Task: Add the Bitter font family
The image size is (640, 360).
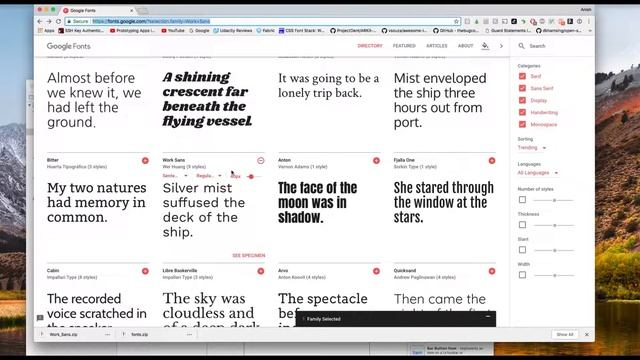Action: click(x=145, y=161)
